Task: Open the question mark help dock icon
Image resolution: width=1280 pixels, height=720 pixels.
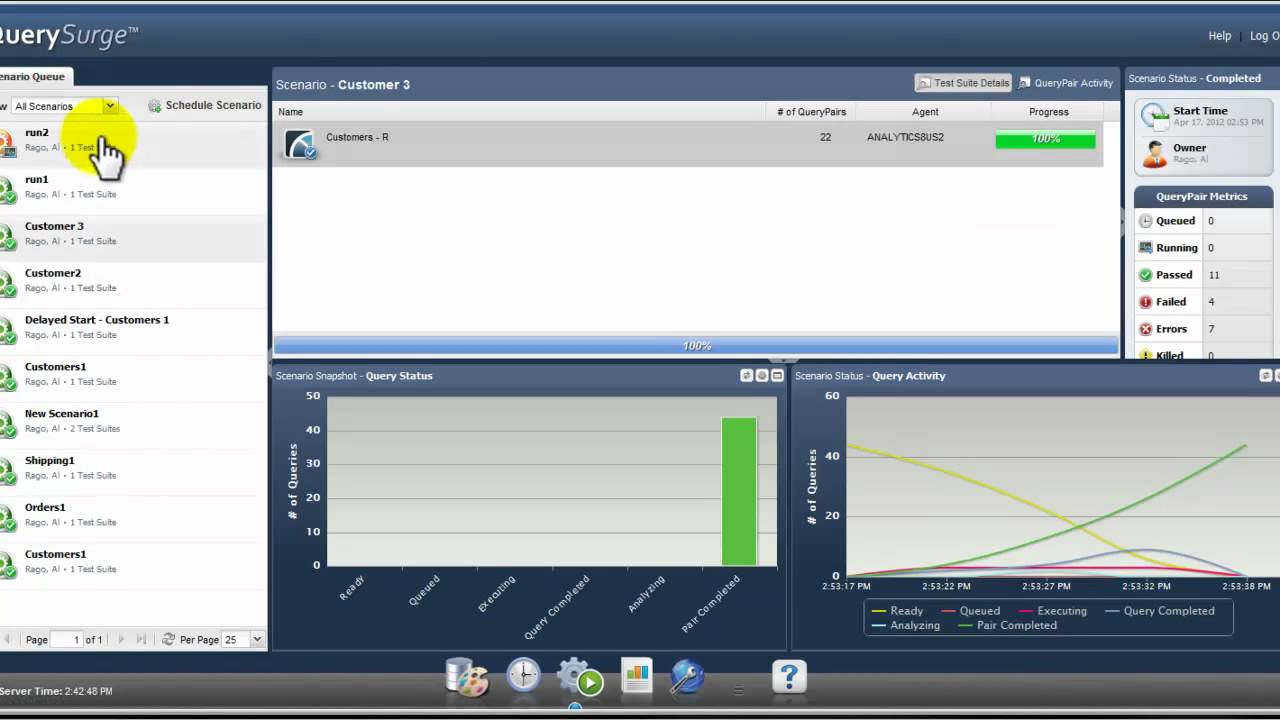Action: click(x=789, y=677)
